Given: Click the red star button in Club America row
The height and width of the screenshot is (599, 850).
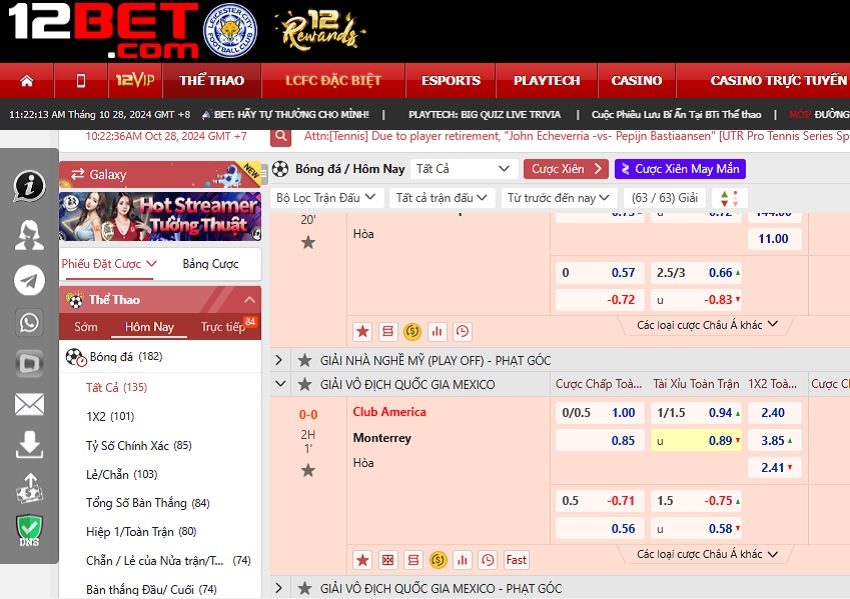Looking at the screenshot, I should tap(363, 560).
